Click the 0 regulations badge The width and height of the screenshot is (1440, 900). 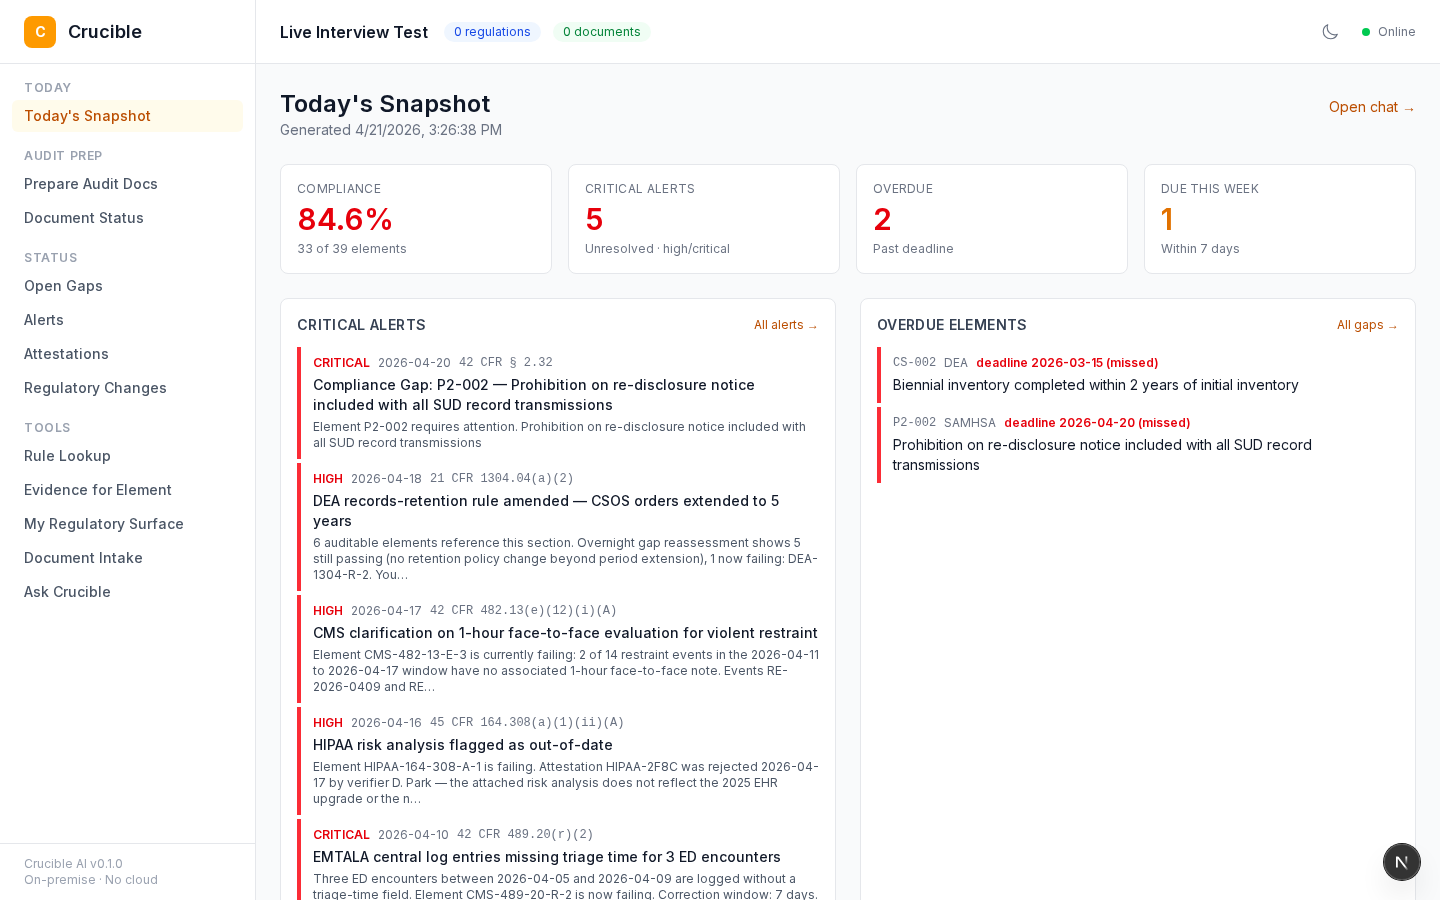[x=492, y=31]
